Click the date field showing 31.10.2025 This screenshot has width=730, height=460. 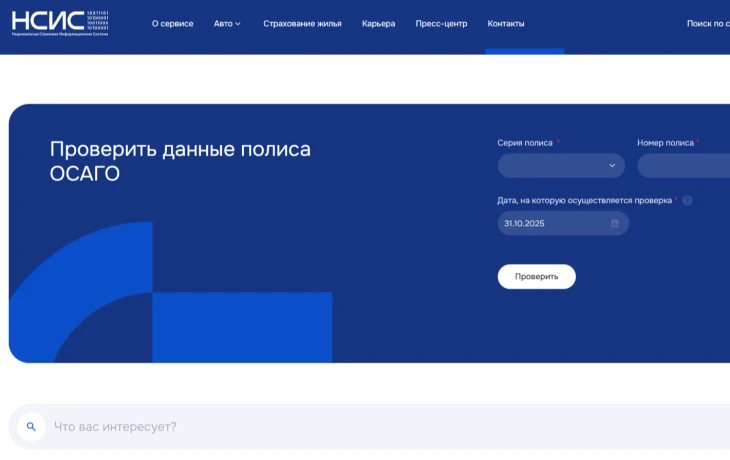[x=563, y=223]
